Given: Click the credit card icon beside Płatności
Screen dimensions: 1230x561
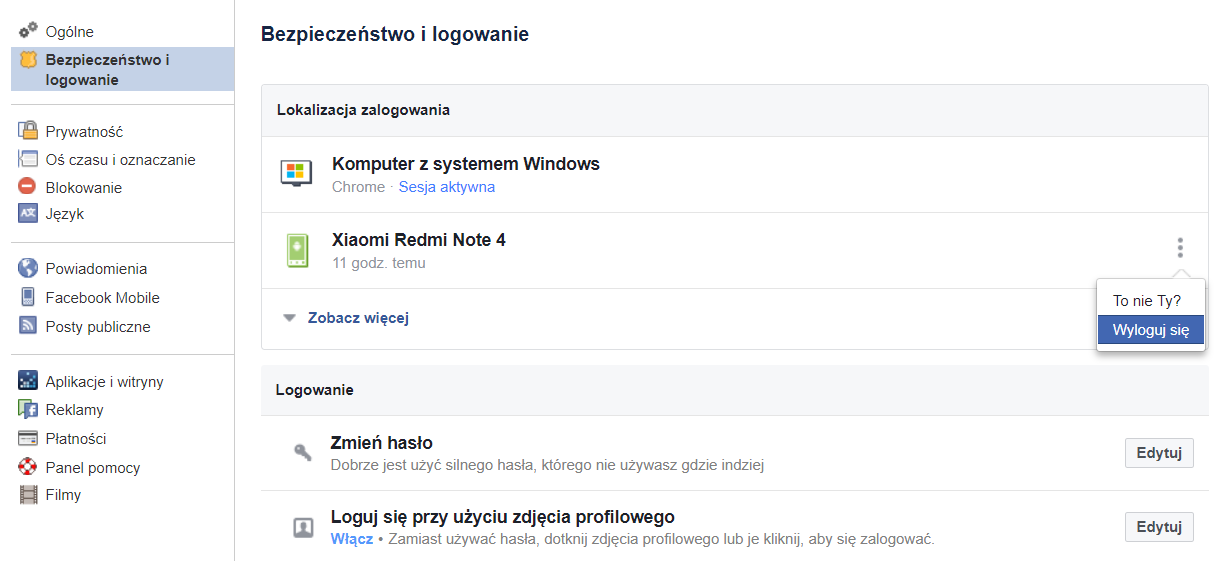Looking at the screenshot, I should click(28, 438).
